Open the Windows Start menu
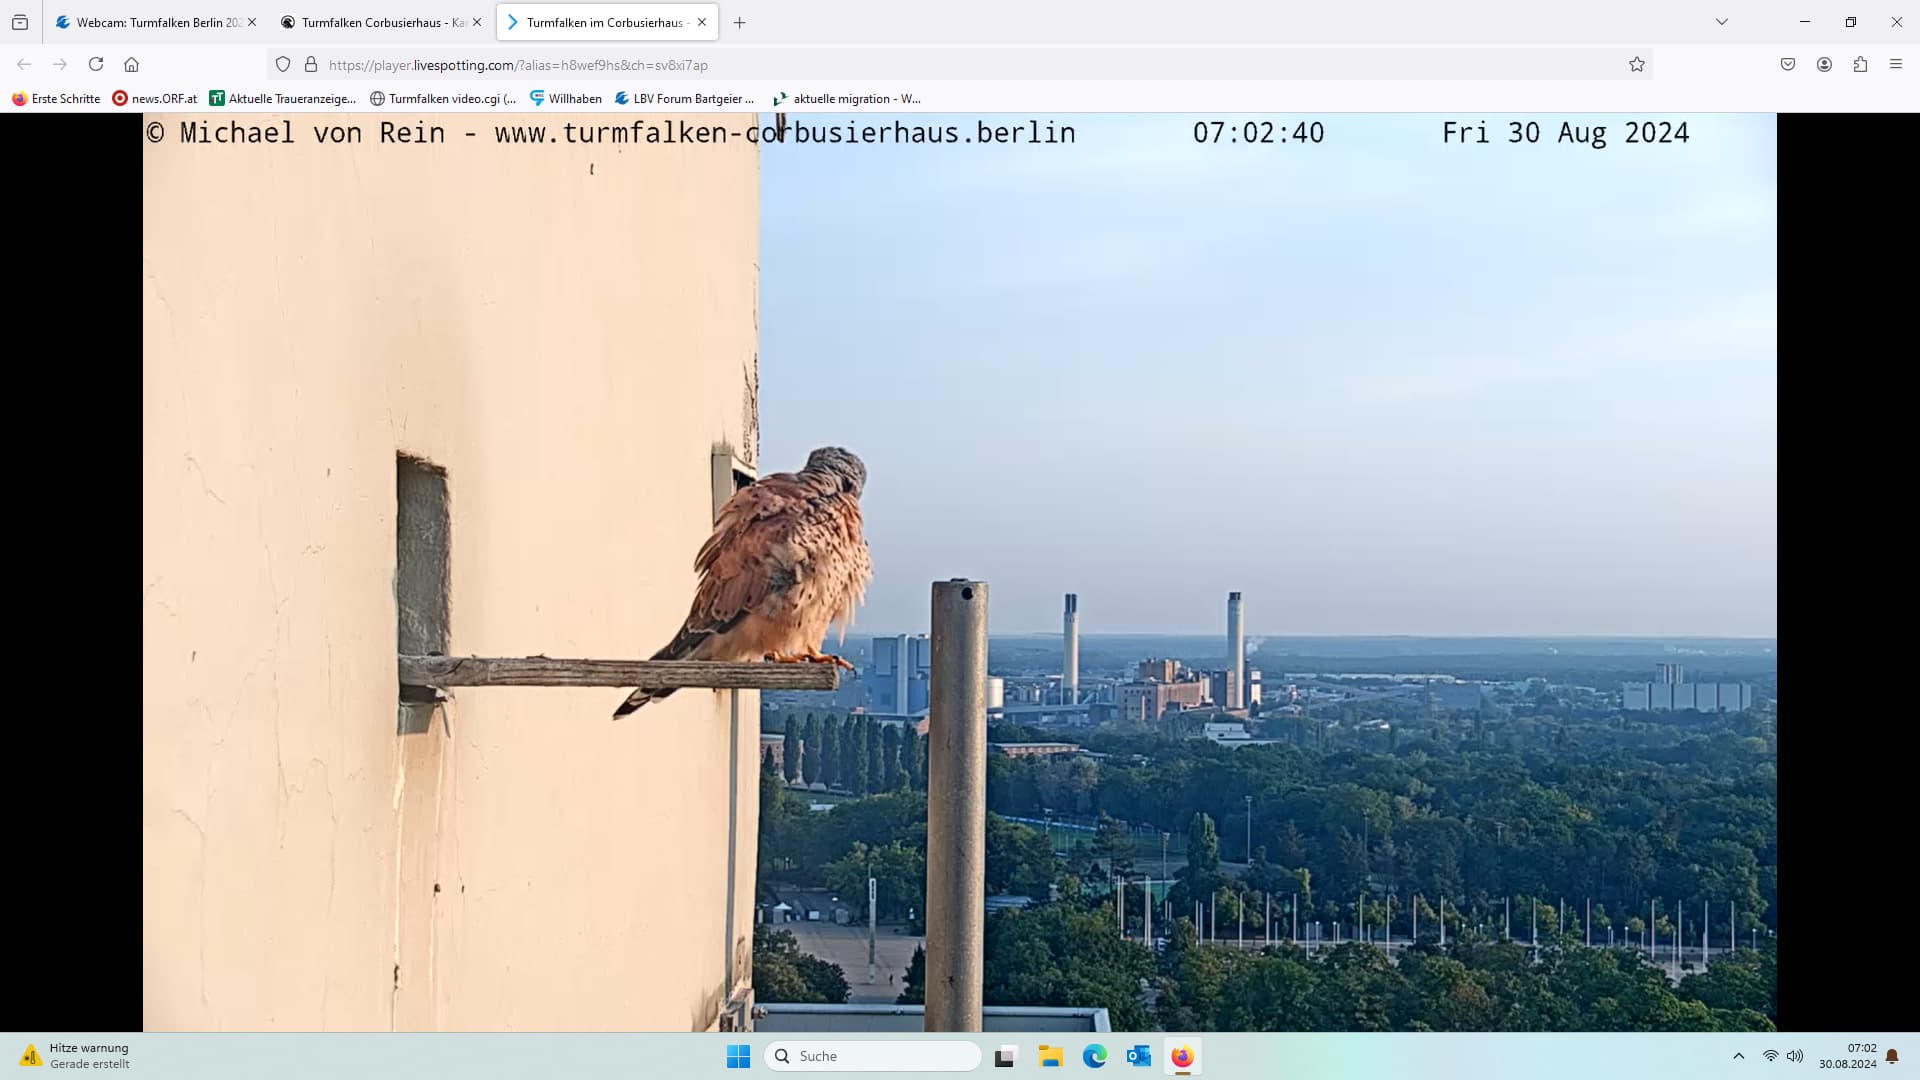Image resolution: width=1920 pixels, height=1080 pixels. tap(738, 1056)
